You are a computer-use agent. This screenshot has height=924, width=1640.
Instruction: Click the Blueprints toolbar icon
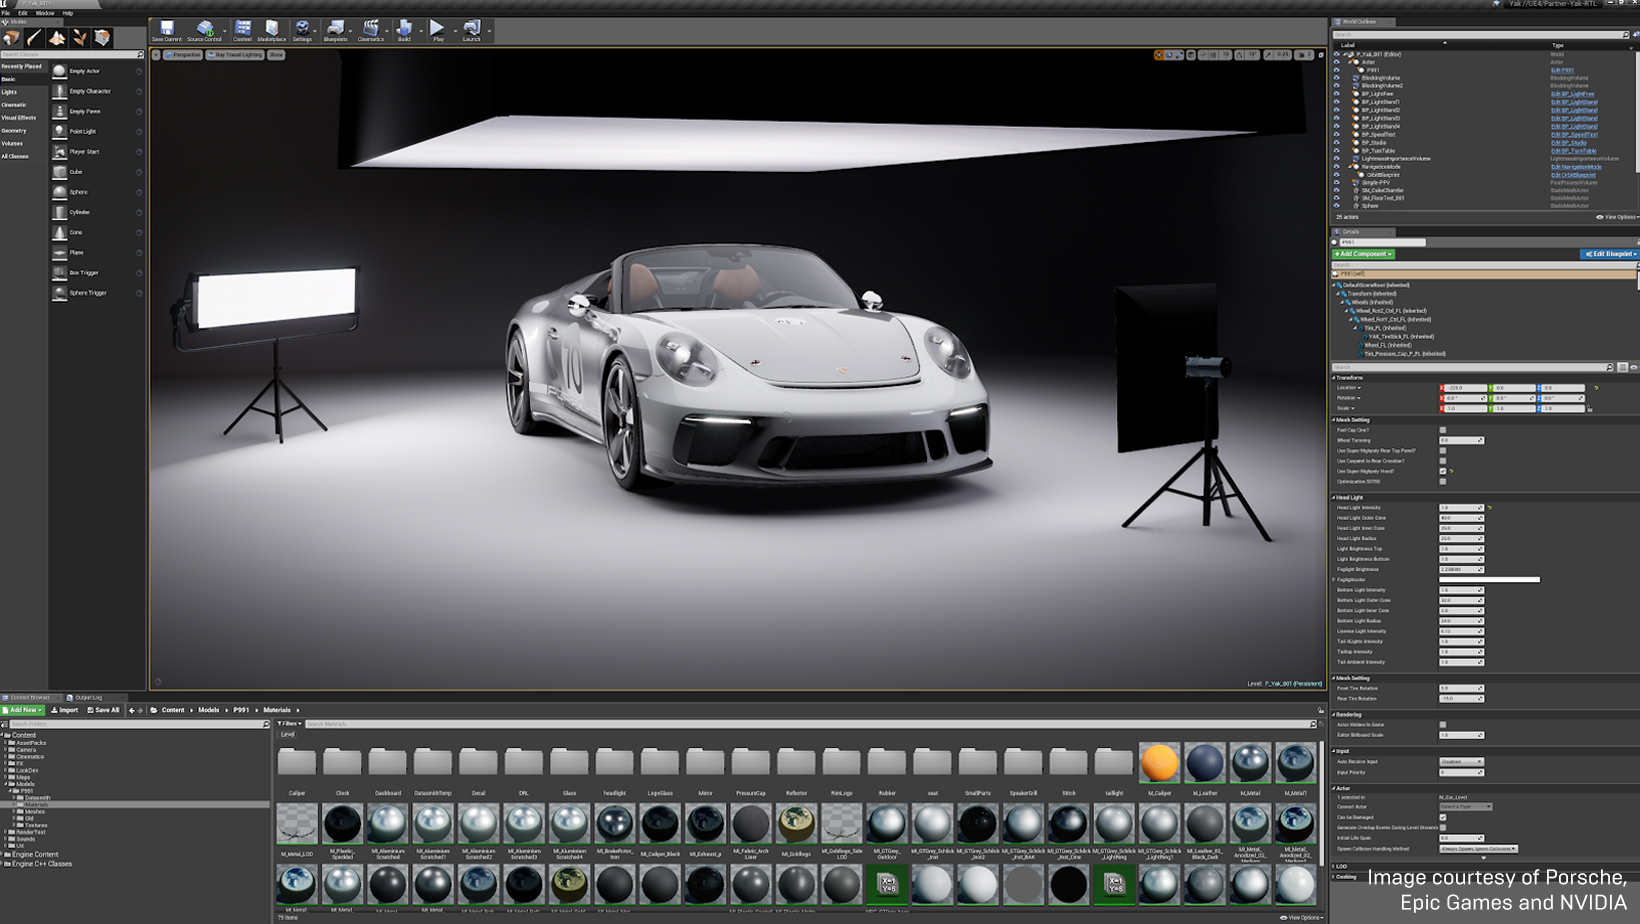click(x=335, y=30)
